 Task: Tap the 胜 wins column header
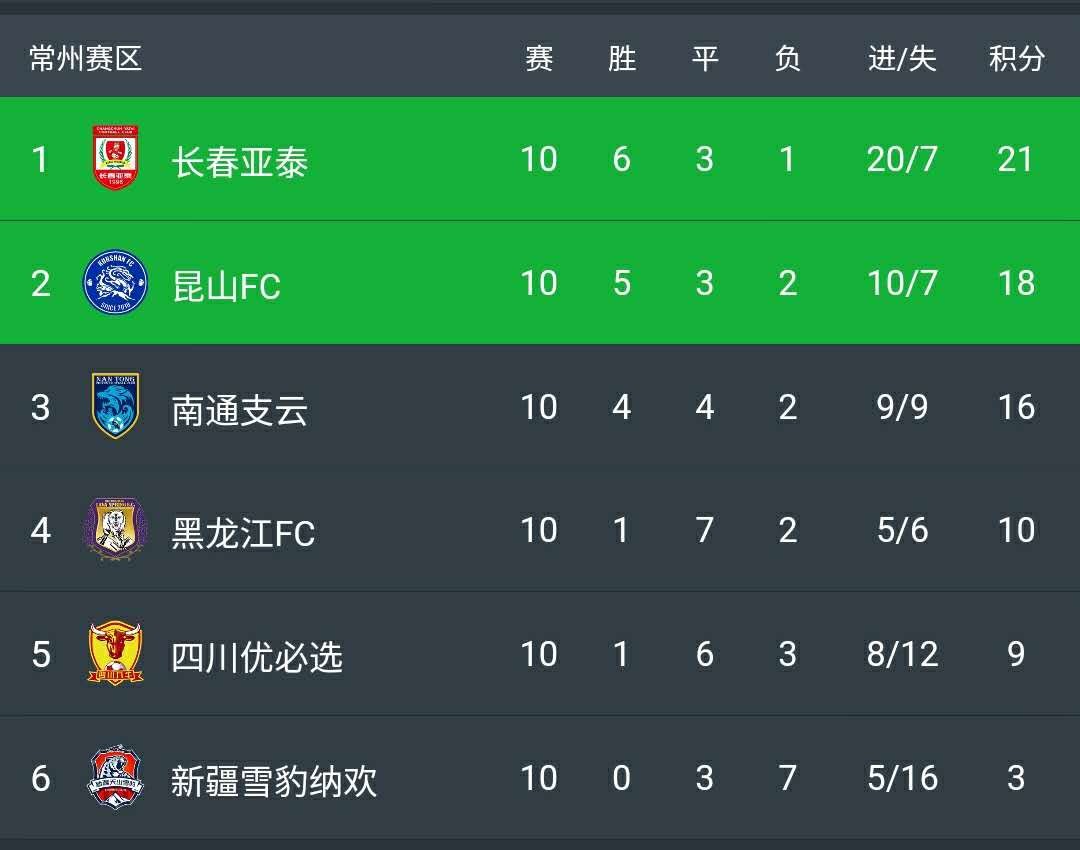coord(622,58)
